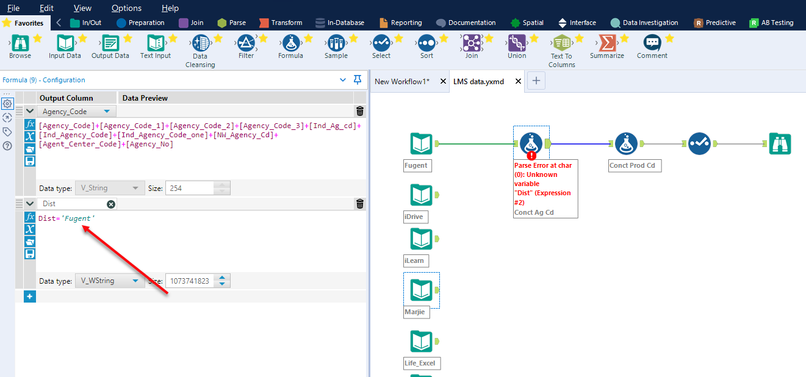Delete the Agency_Code expression with trash icon
Viewport: 806px width, 377px height.
coord(360,111)
